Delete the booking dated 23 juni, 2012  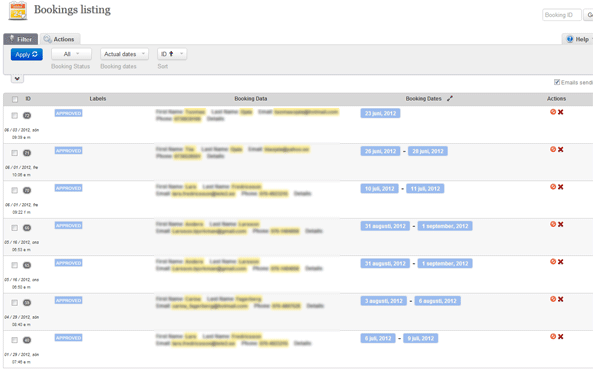click(x=560, y=112)
